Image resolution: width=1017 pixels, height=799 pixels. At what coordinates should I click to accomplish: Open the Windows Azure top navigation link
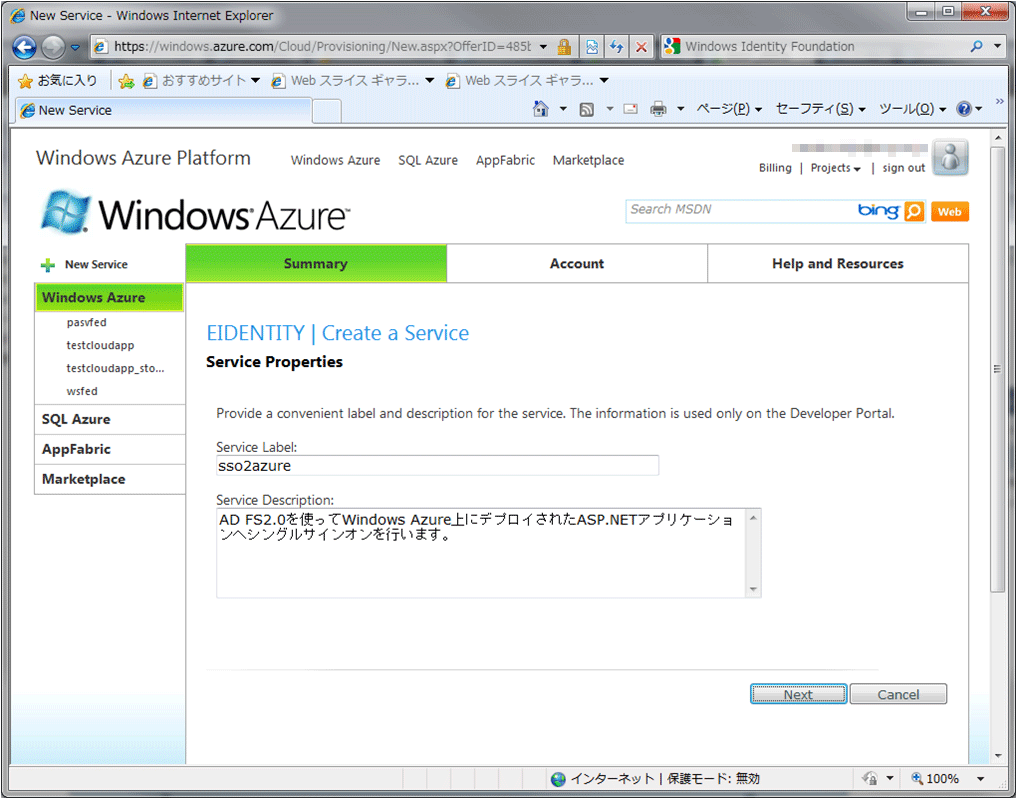335,160
